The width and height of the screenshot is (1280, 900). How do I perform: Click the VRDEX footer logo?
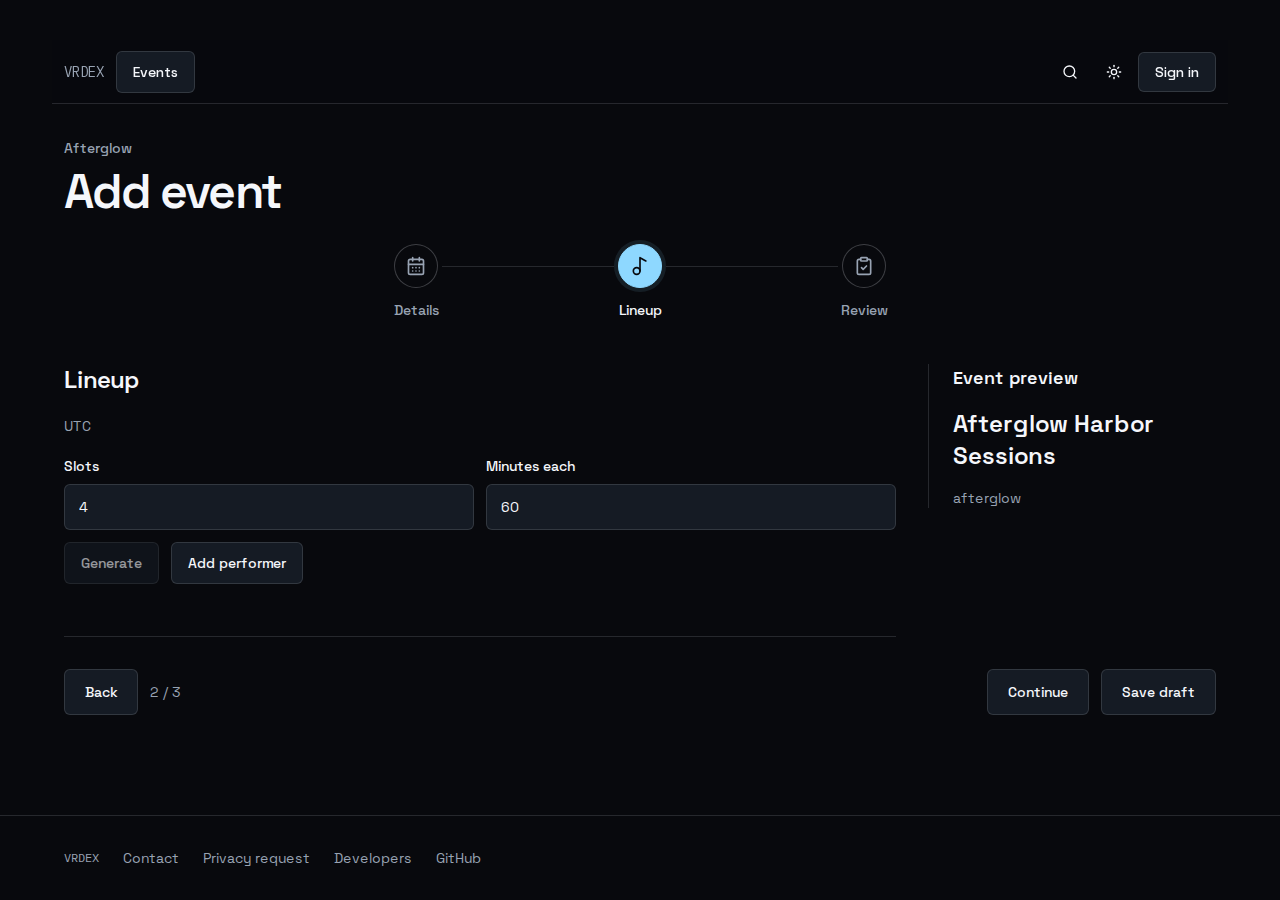tap(82, 858)
